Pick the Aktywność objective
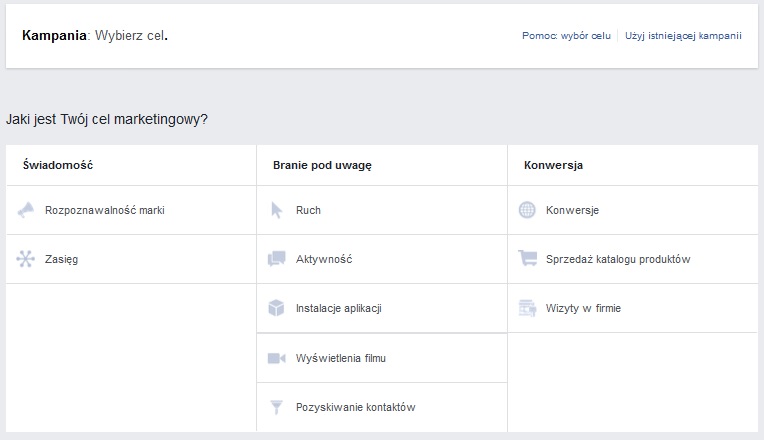764x440 pixels. (x=324, y=259)
